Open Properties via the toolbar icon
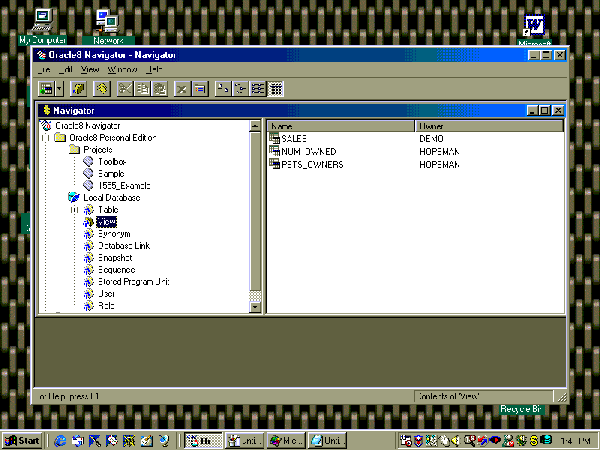Image resolution: width=600 pixels, height=450 pixels. [200, 89]
